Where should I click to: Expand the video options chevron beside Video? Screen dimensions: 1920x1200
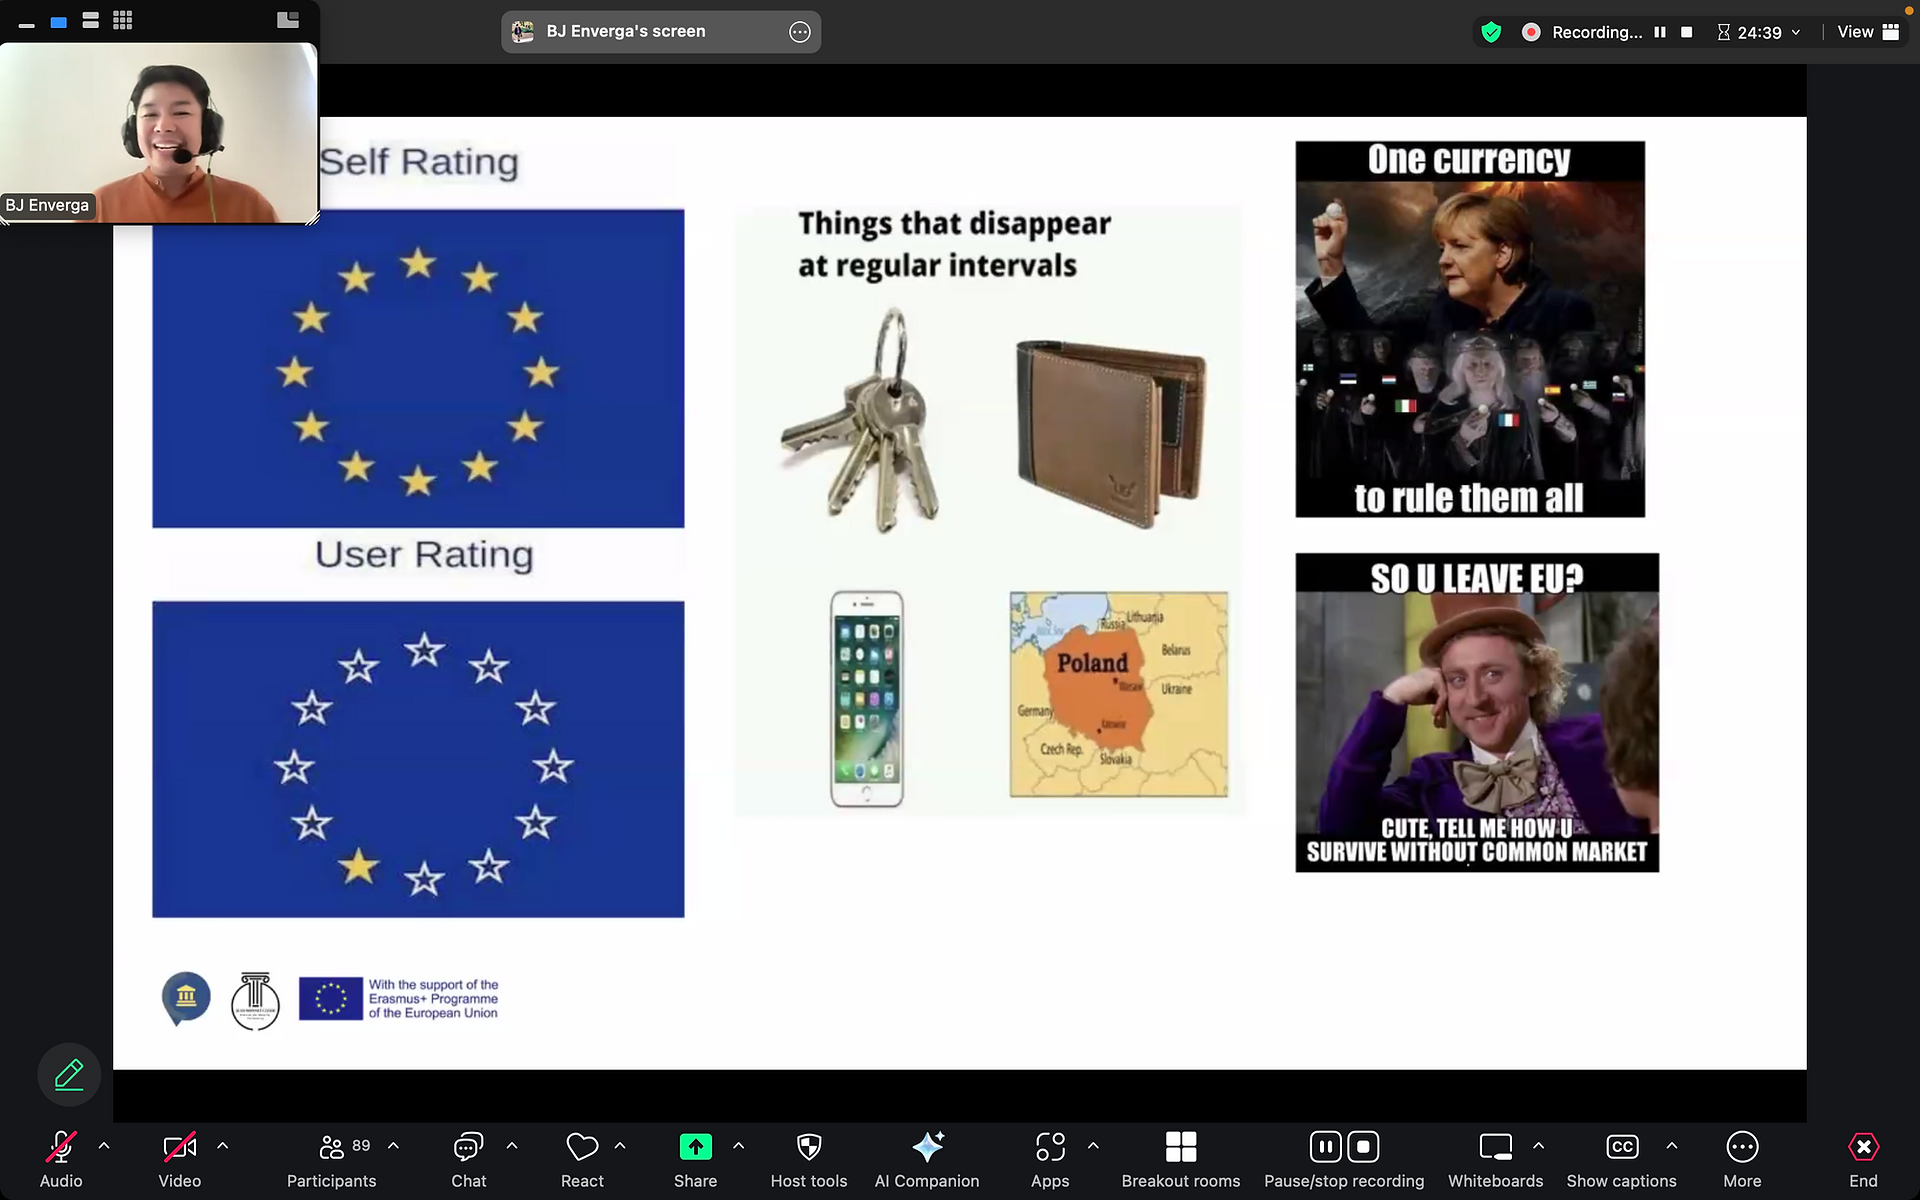point(223,1146)
